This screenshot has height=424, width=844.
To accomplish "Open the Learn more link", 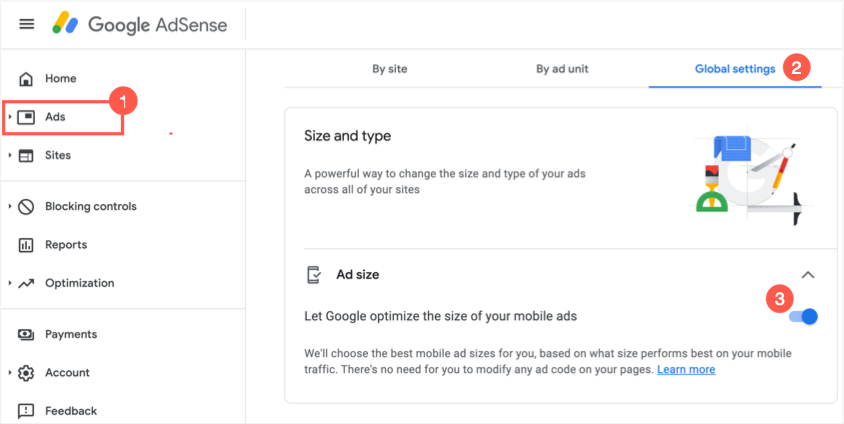I will click(686, 370).
